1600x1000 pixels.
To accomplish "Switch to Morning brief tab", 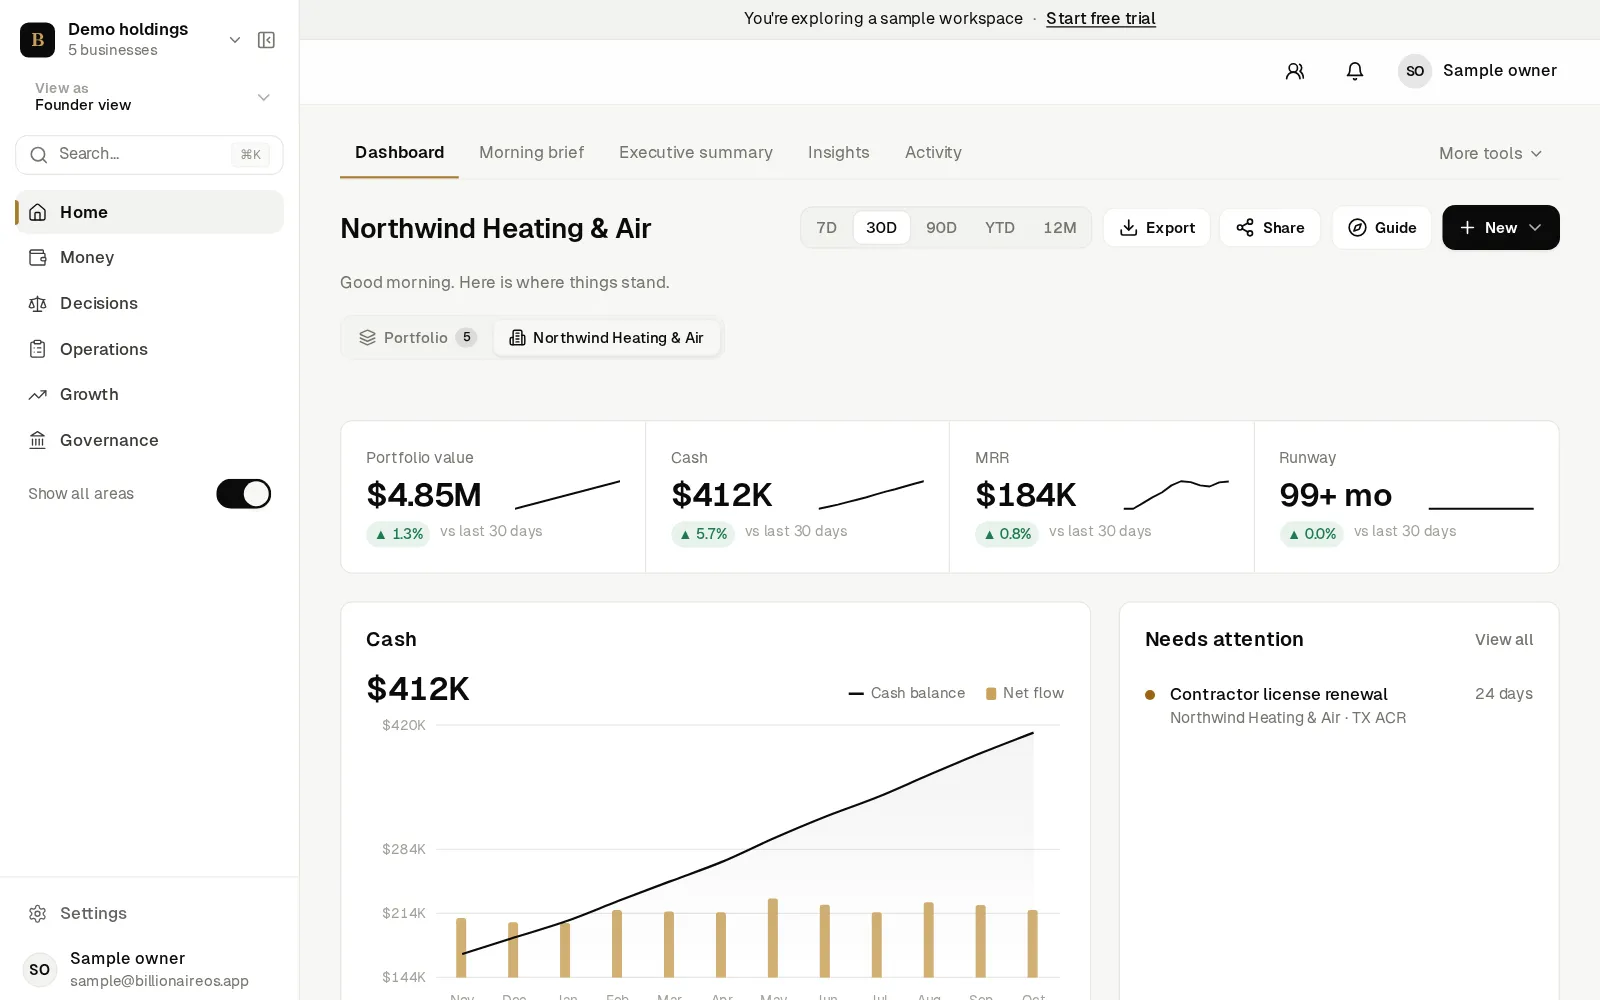I will click(x=531, y=153).
